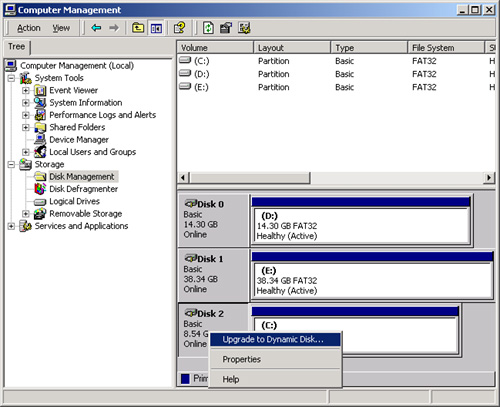
Task: Expand Performance Logs and Alerts node
Action: (x=26, y=115)
